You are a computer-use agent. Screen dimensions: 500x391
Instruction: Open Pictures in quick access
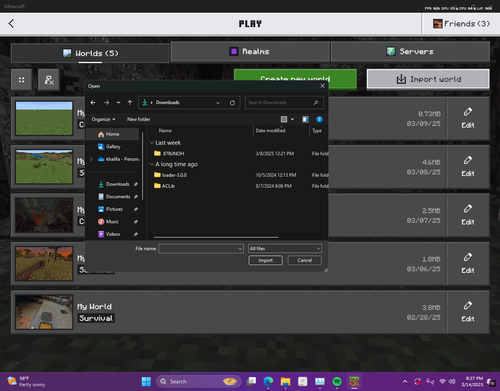coord(114,209)
